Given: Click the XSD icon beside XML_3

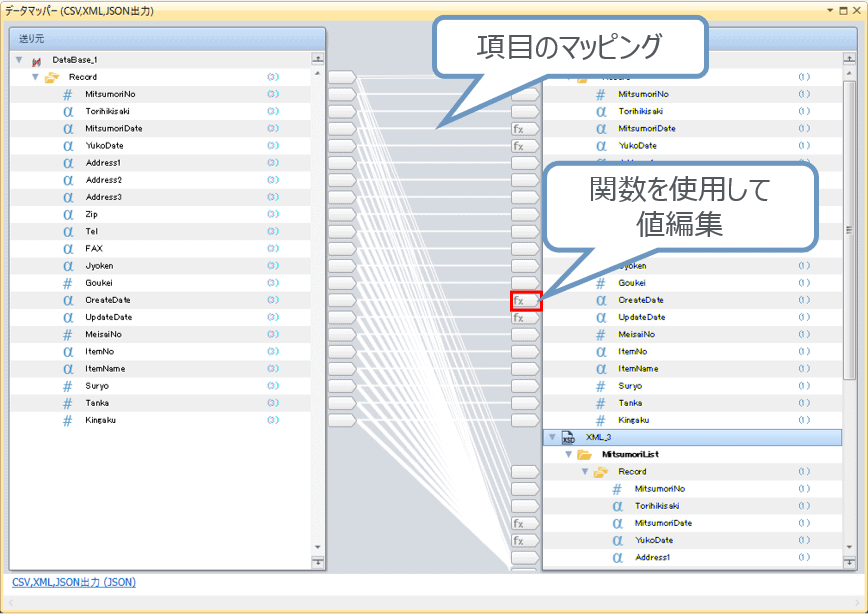Looking at the screenshot, I should point(568,437).
